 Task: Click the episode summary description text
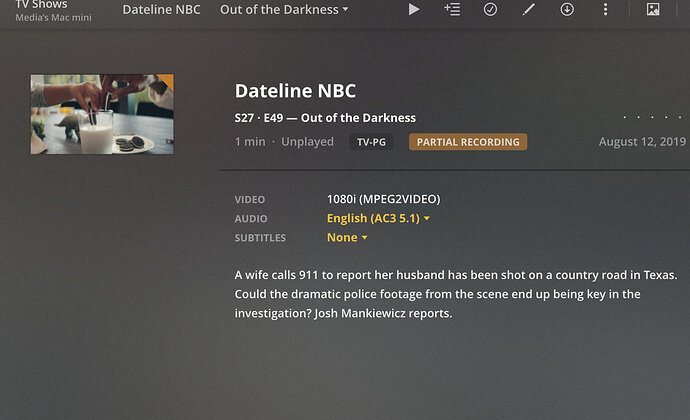tap(456, 294)
